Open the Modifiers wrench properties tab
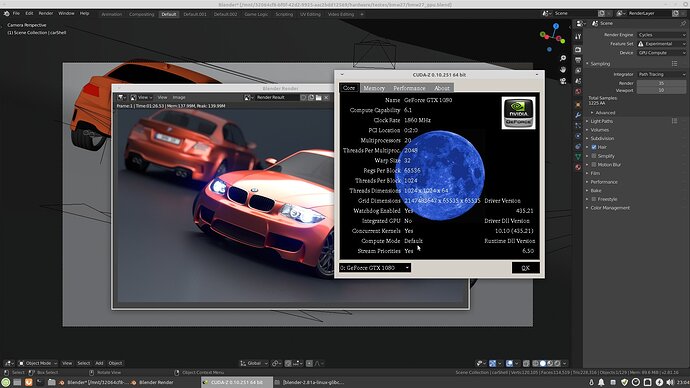The width and height of the screenshot is (690, 388). tap(578, 115)
